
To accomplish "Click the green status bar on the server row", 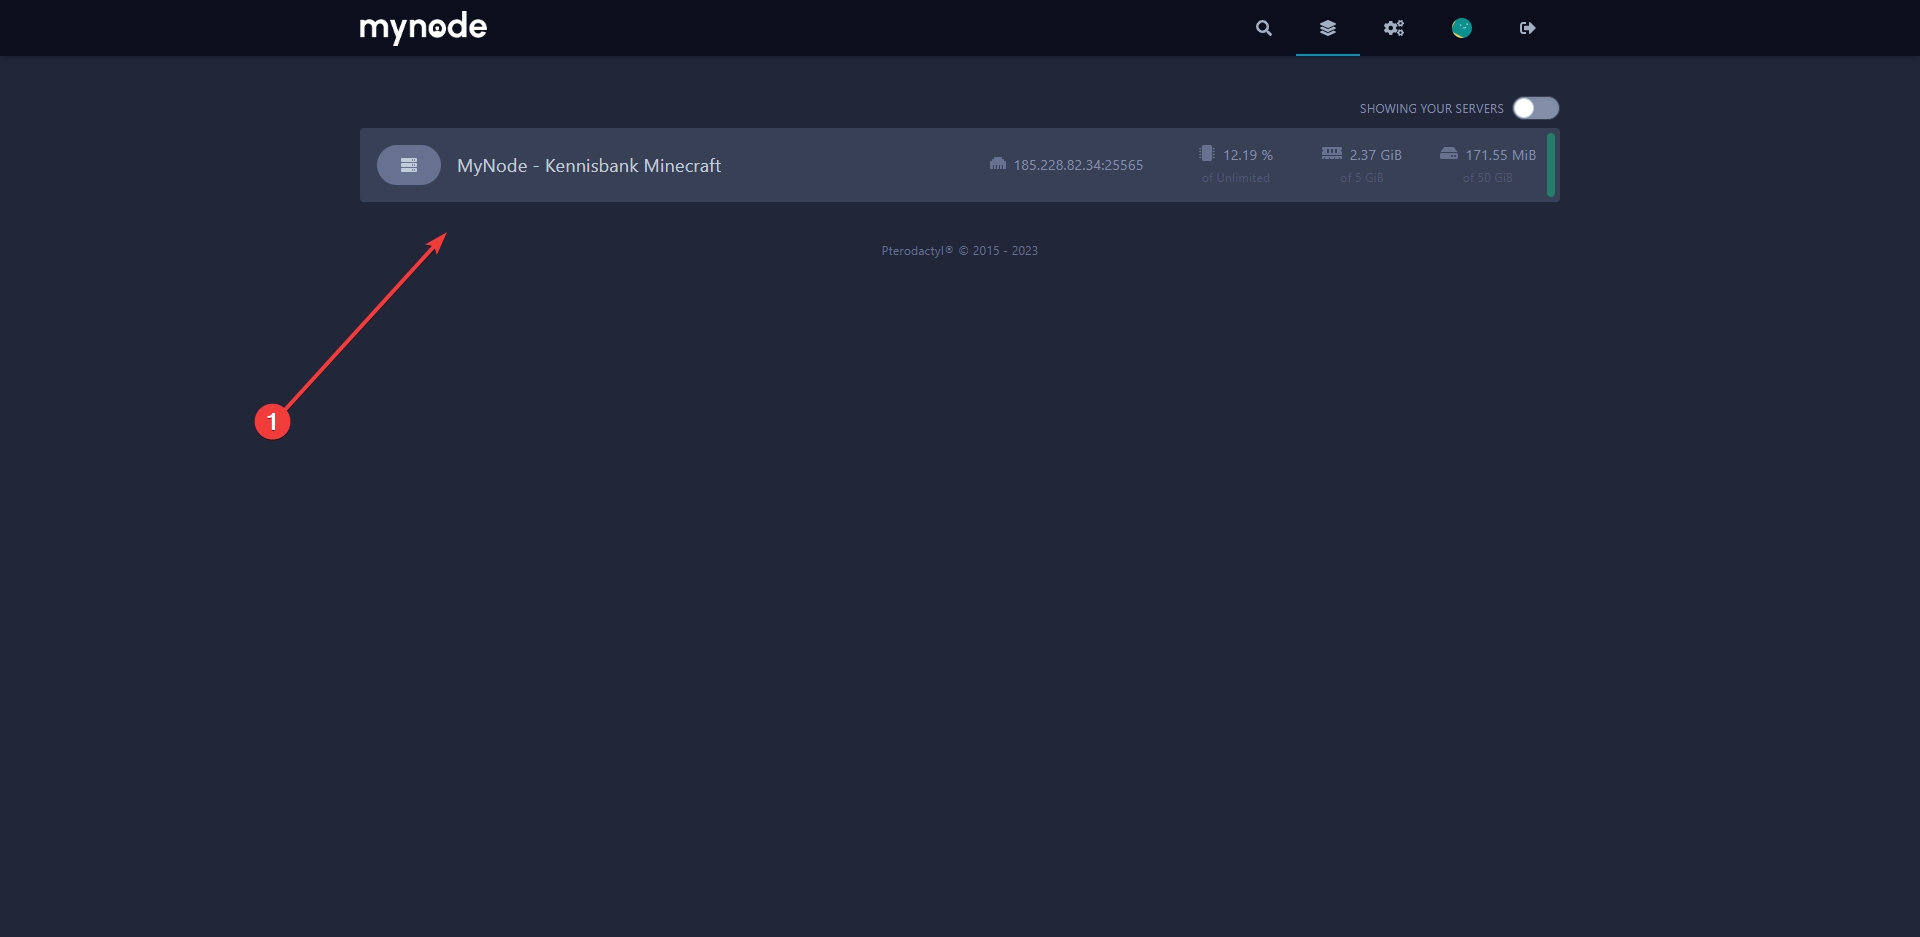I will 1551,165.
